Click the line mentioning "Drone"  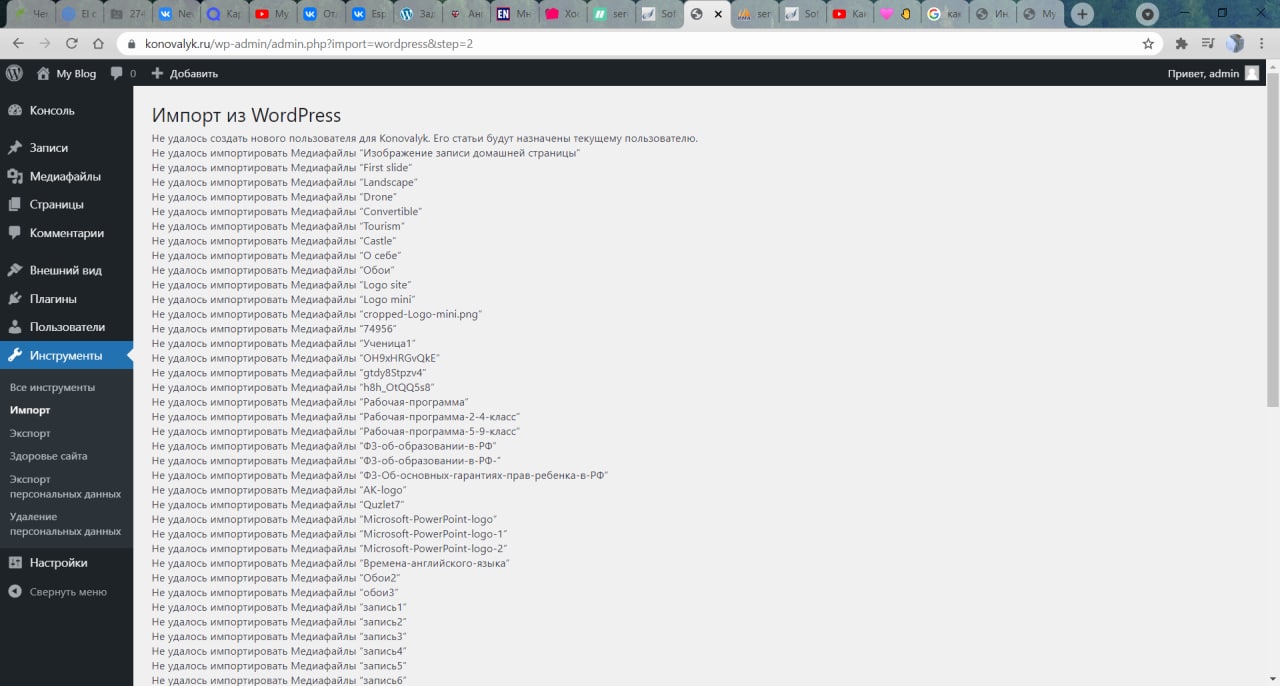pos(274,197)
